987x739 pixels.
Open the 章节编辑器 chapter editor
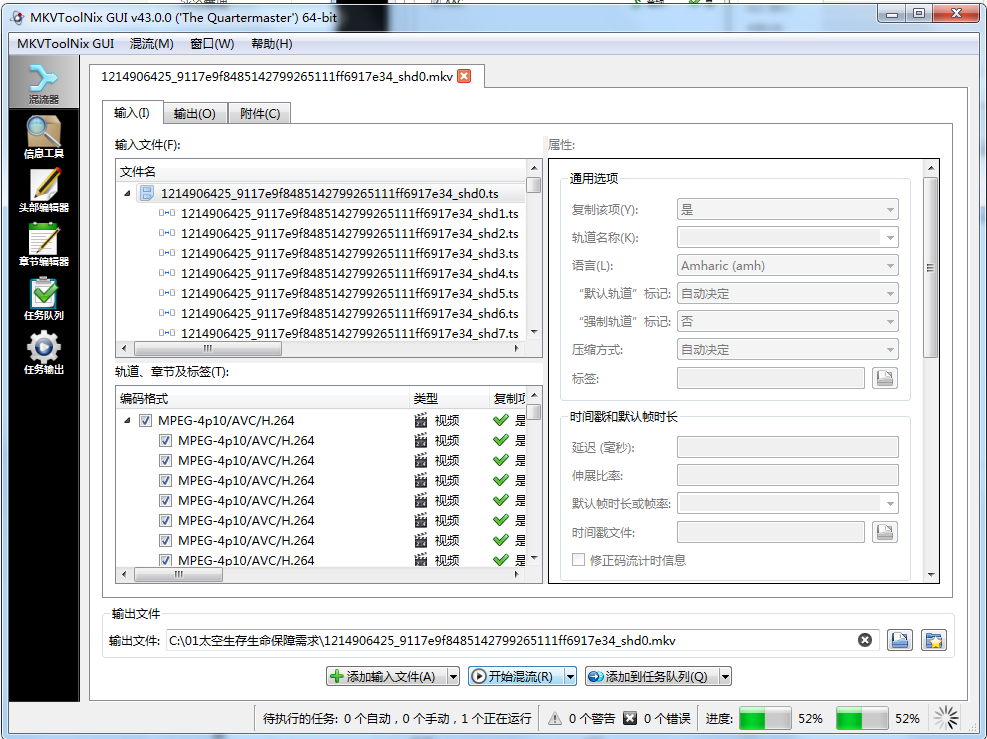coord(43,245)
